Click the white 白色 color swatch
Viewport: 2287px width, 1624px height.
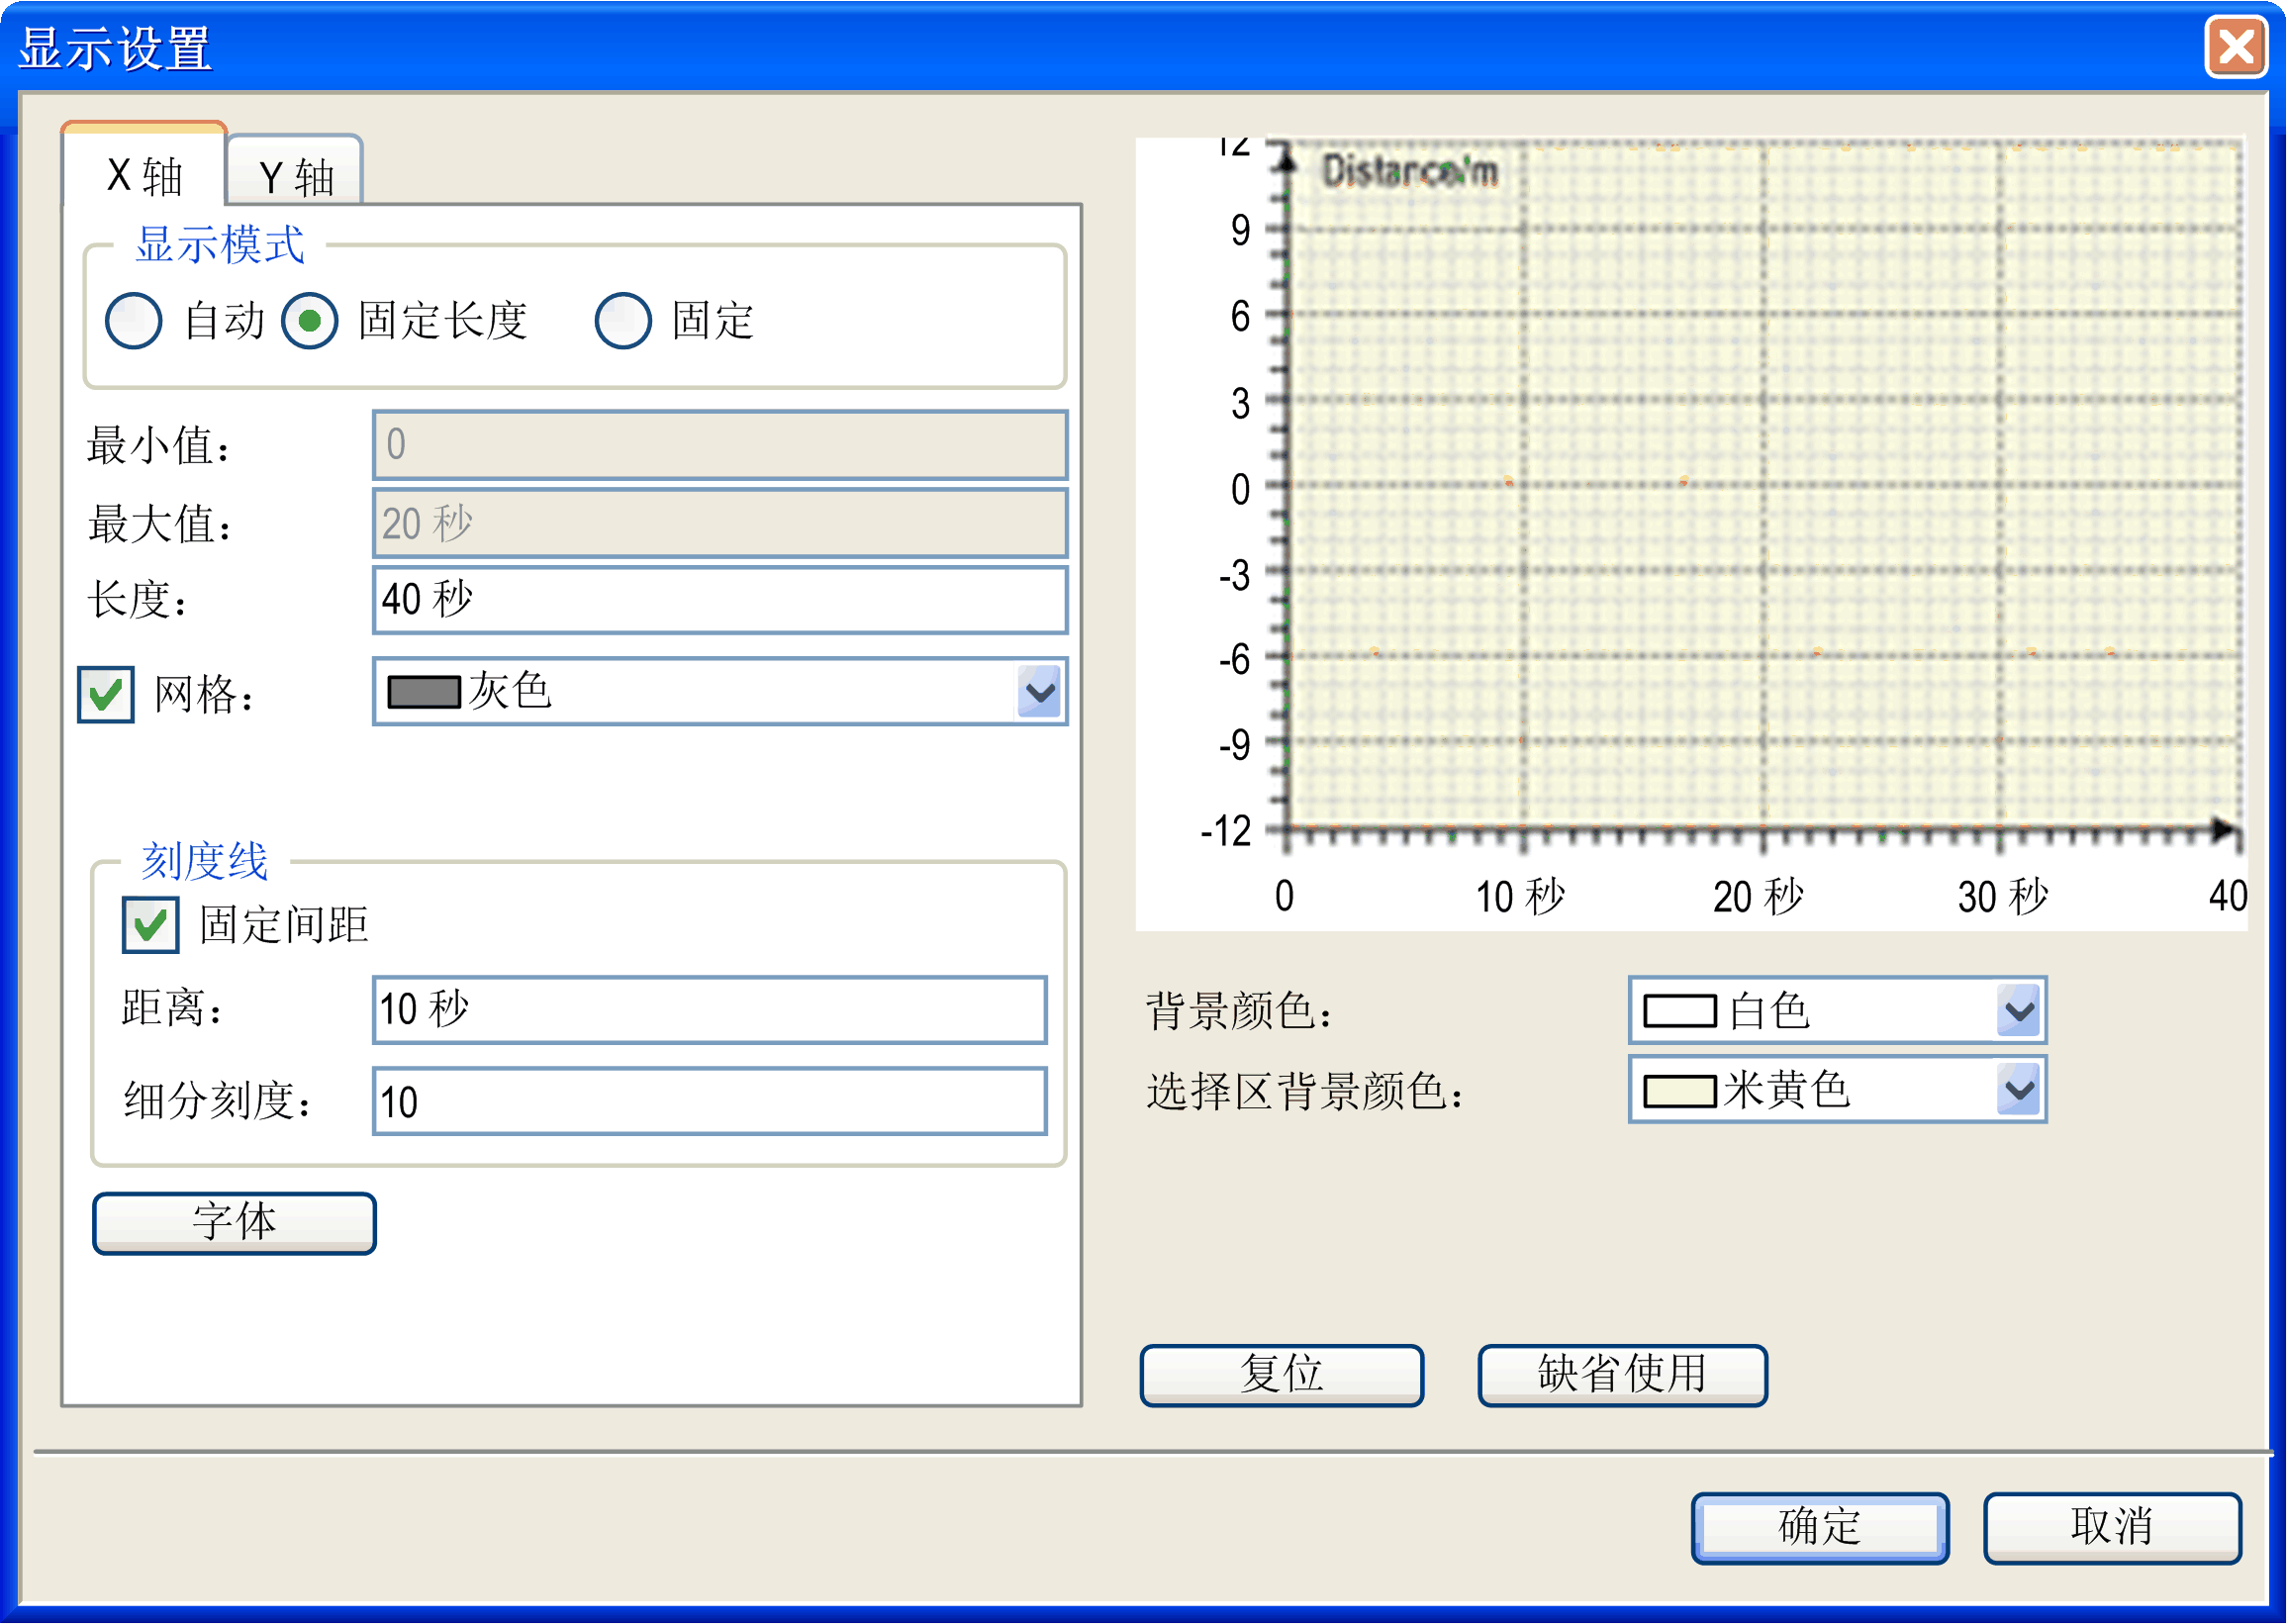(x=1681, y=1011)
